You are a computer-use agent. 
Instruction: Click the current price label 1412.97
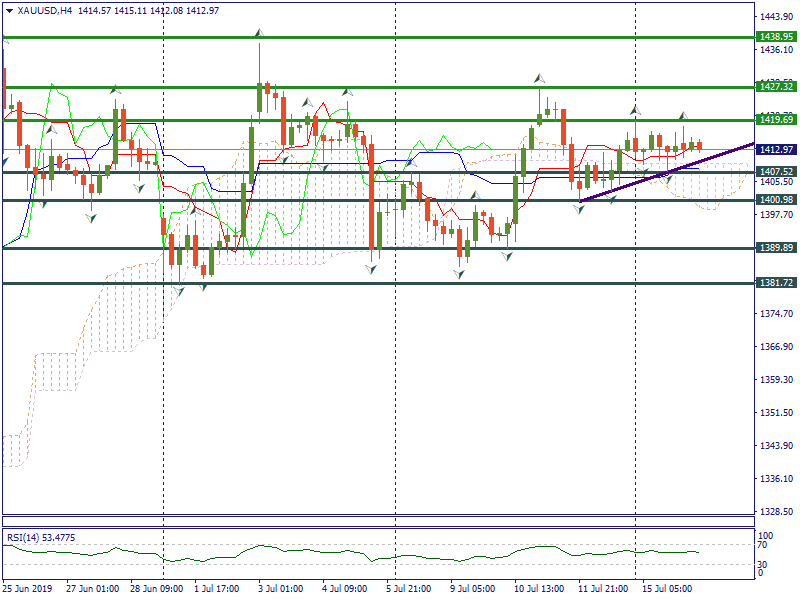click(x=776, y=150)
